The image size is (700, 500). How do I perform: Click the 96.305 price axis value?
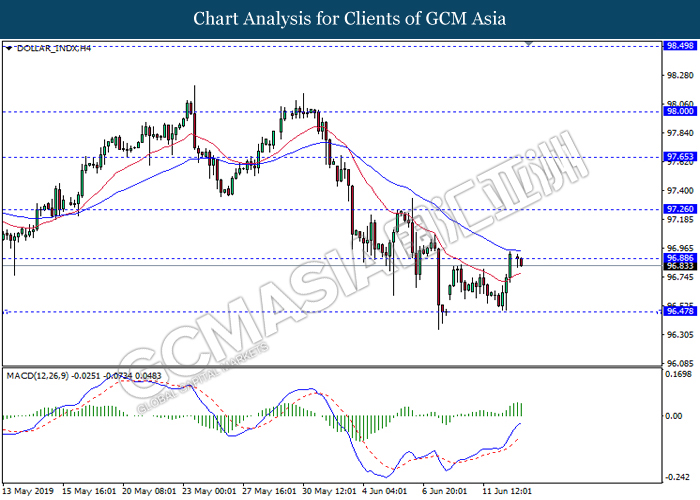[x=680, y=335]
